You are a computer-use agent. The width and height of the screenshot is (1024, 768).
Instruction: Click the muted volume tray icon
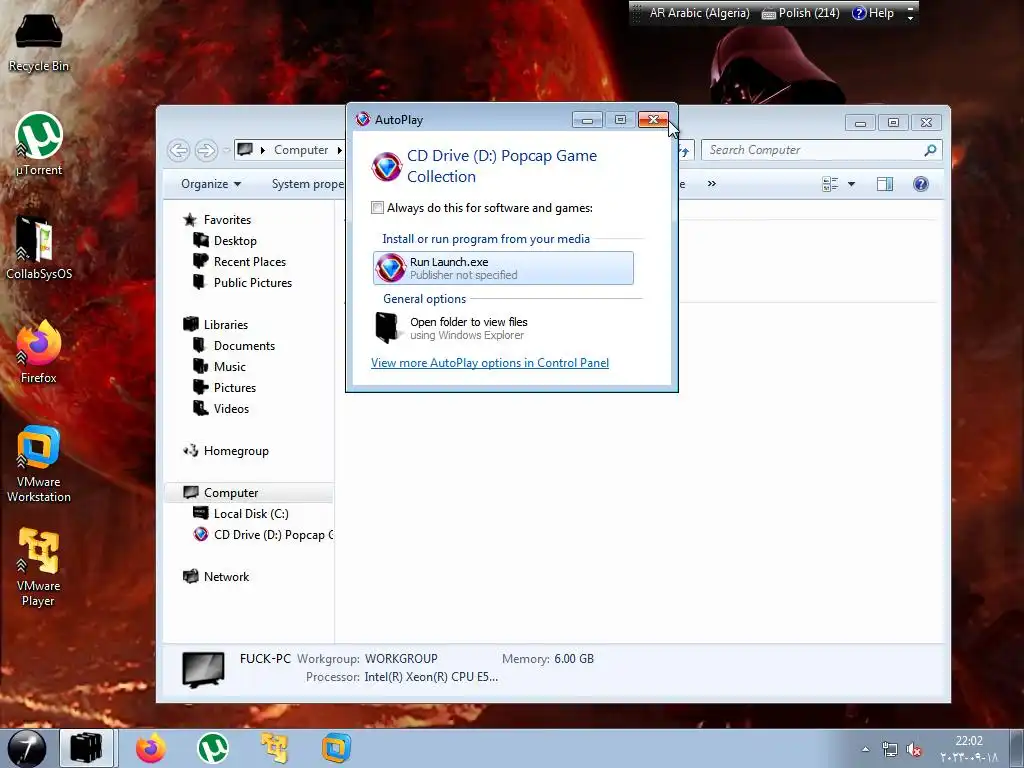click(x=914, y=750)
